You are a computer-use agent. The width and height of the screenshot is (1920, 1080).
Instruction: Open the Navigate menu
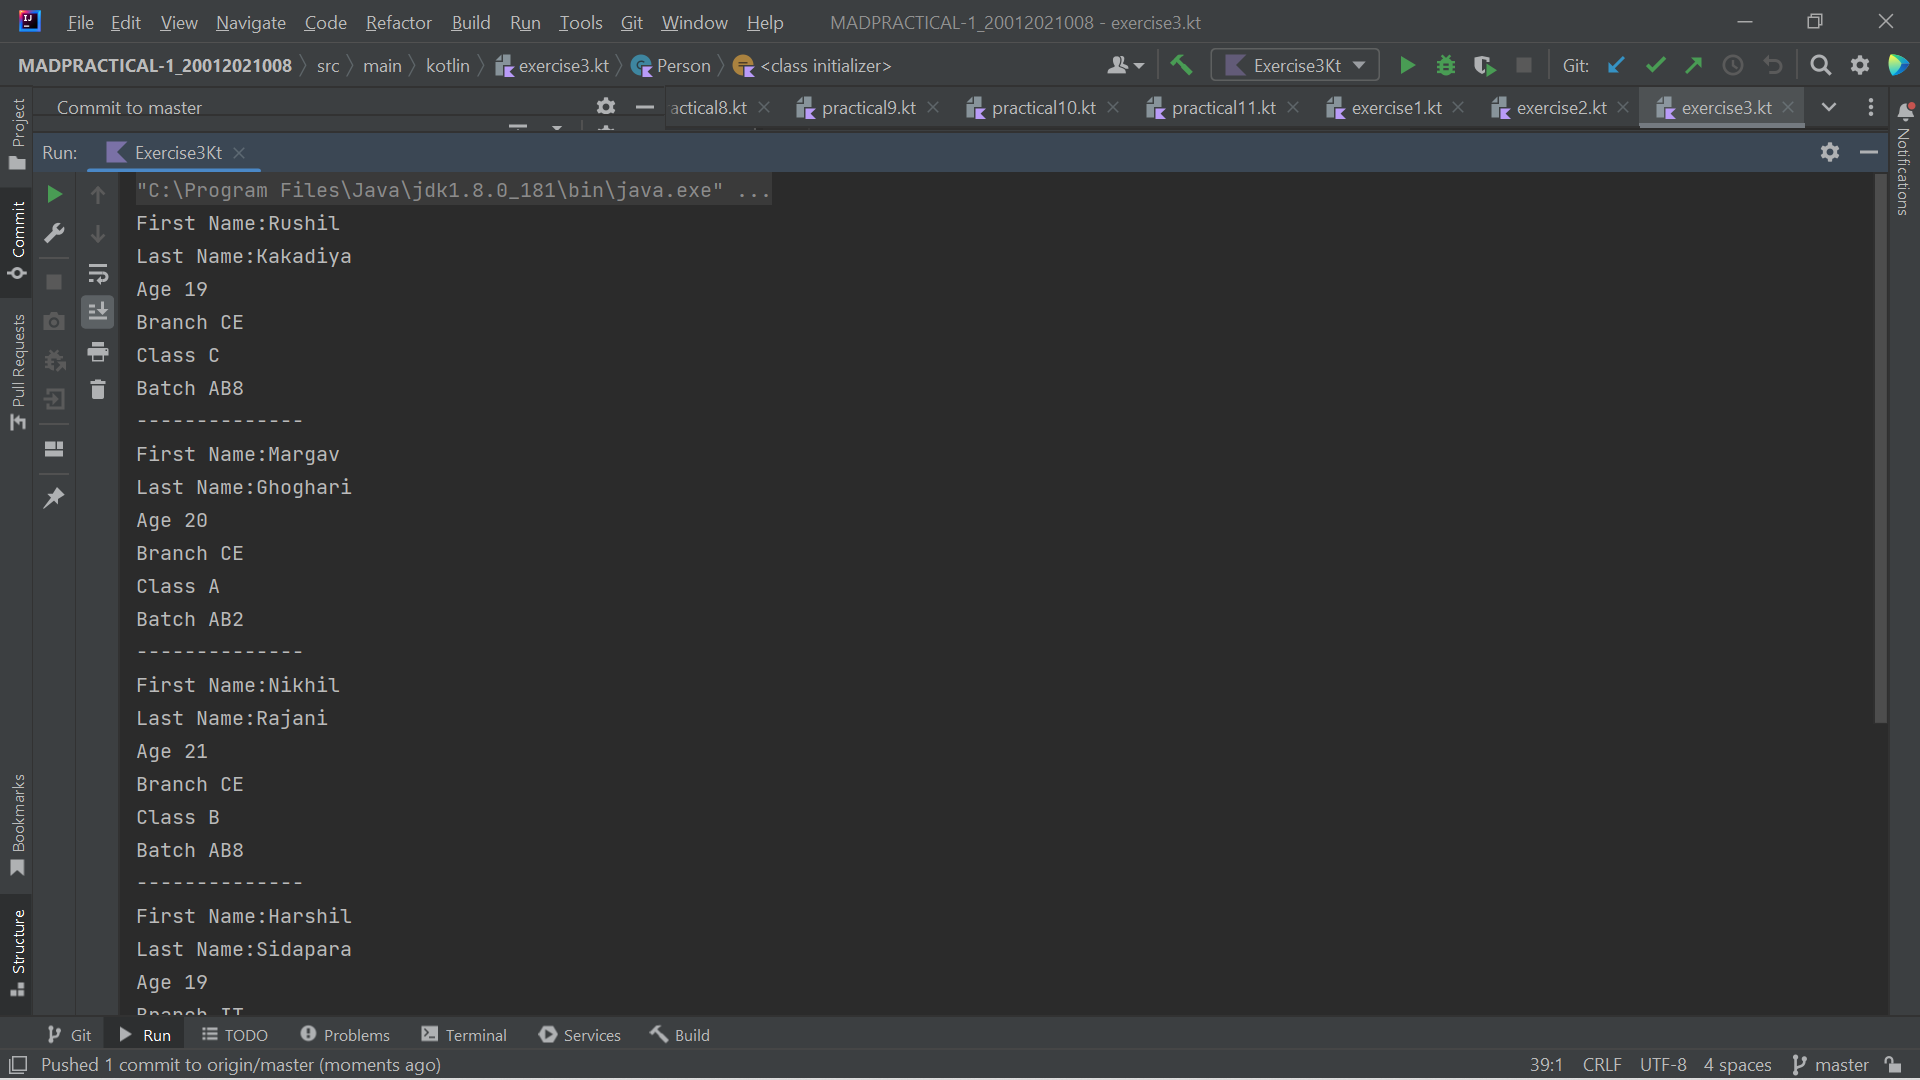(x=251, y=22)
